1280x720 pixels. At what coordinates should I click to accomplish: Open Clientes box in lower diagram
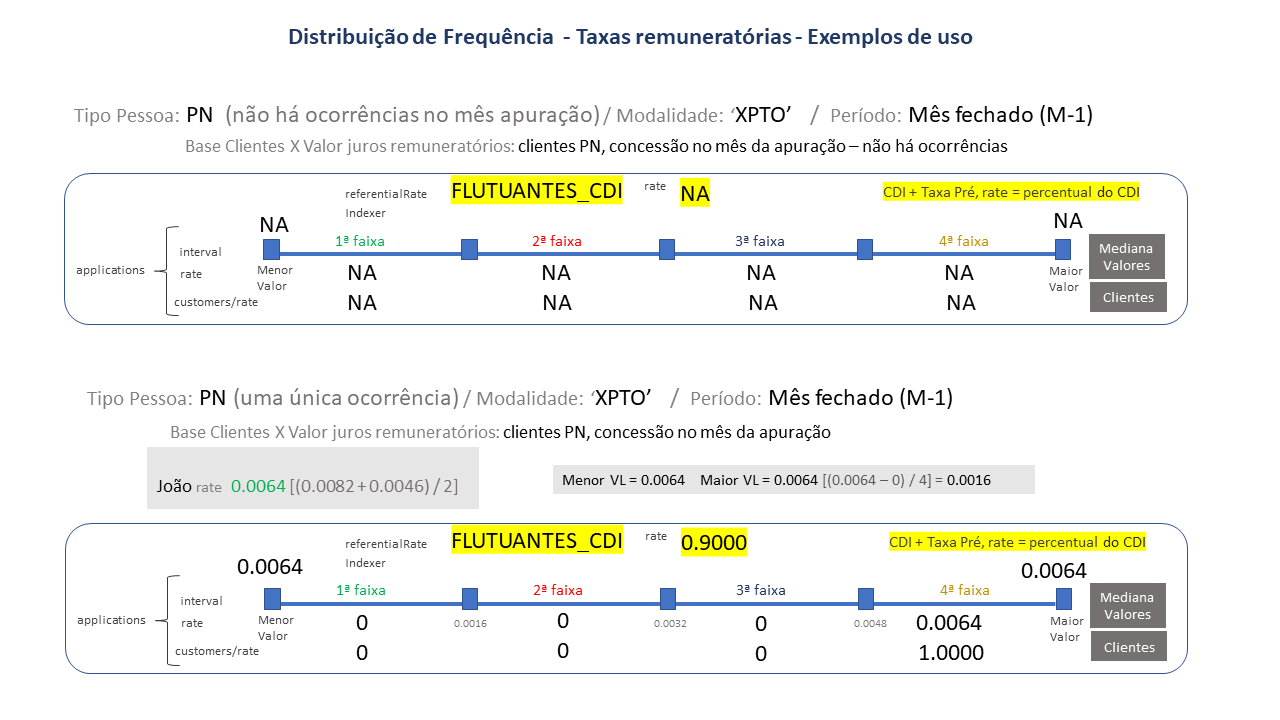(x=1127, y=647)
